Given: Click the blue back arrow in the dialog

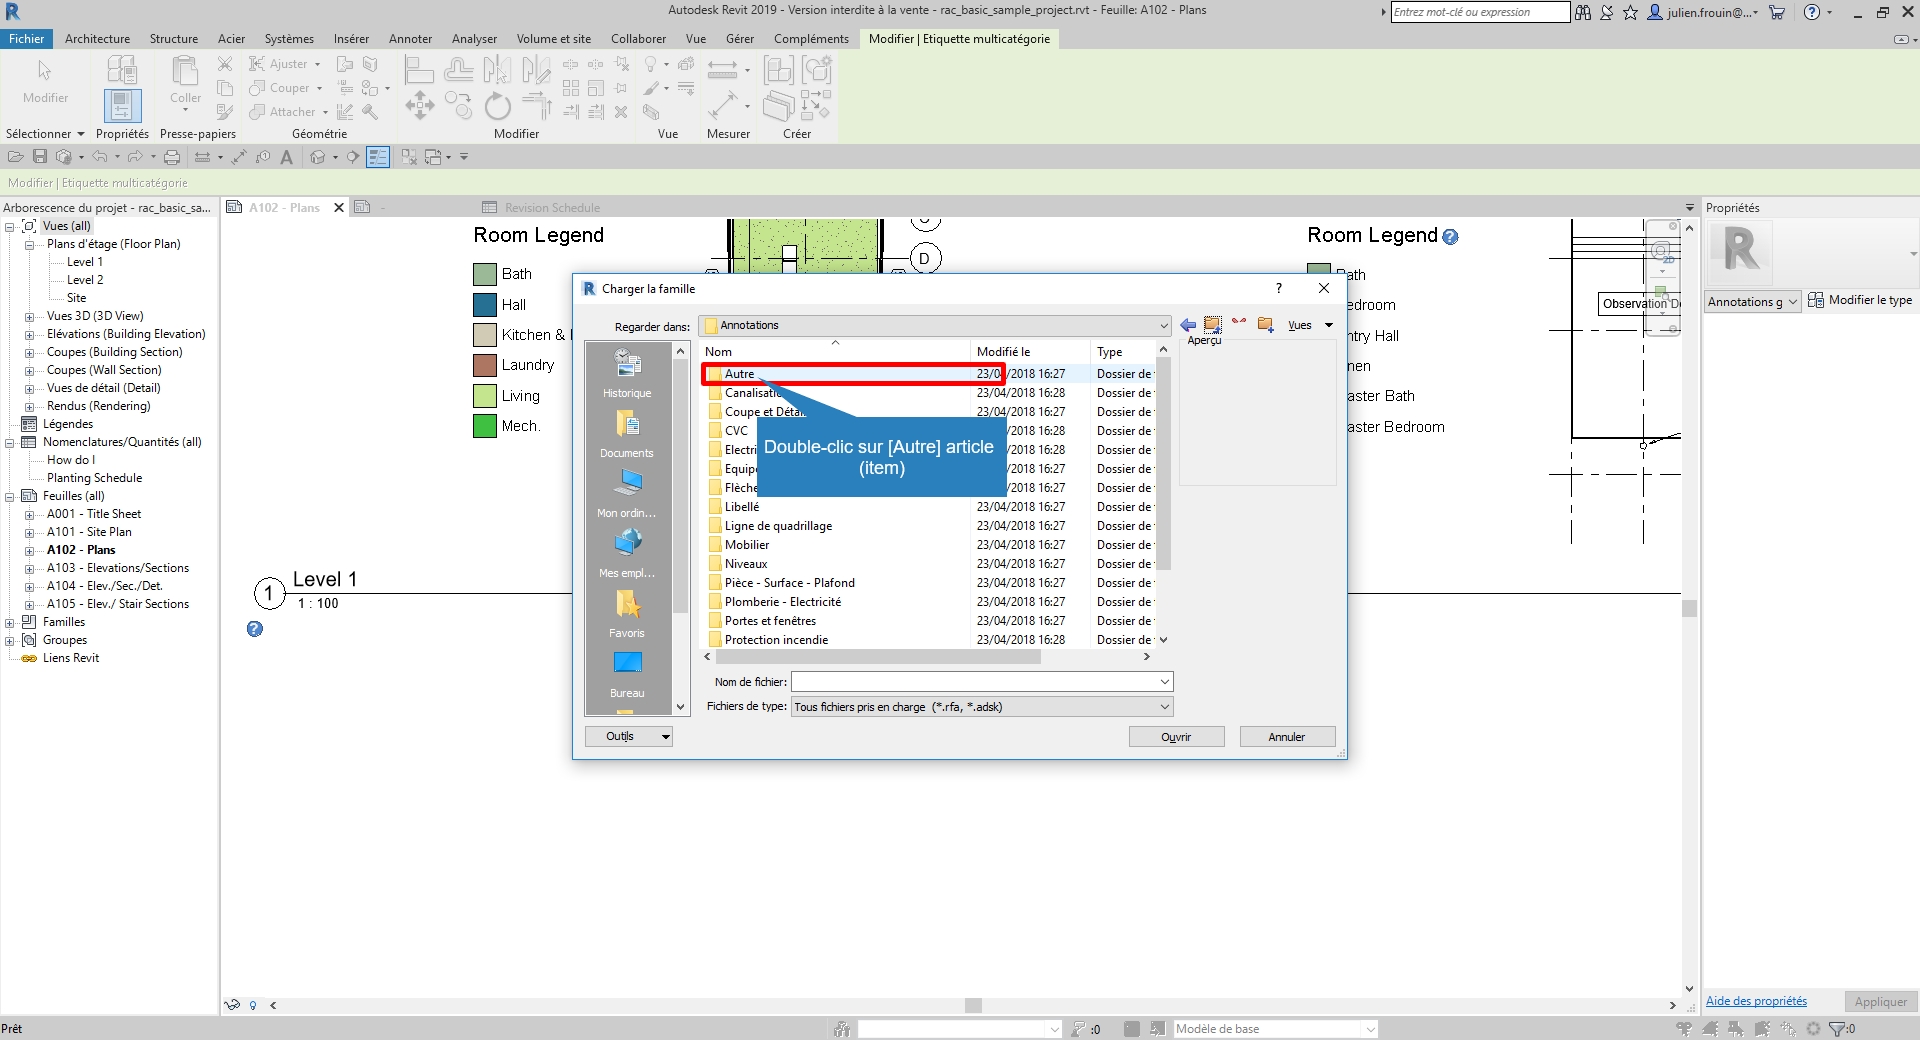Looking at the screenshot, I should pyautogui.click(x=1188, y=325).
